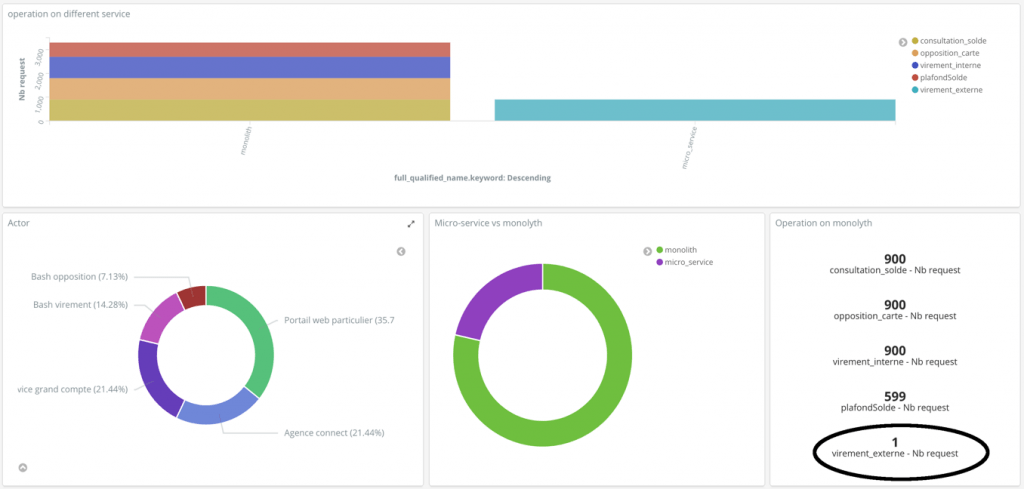The image size is (1024, 489).
Task: Click the red plafondSolde segment of monolith bar
Action: 250,50
